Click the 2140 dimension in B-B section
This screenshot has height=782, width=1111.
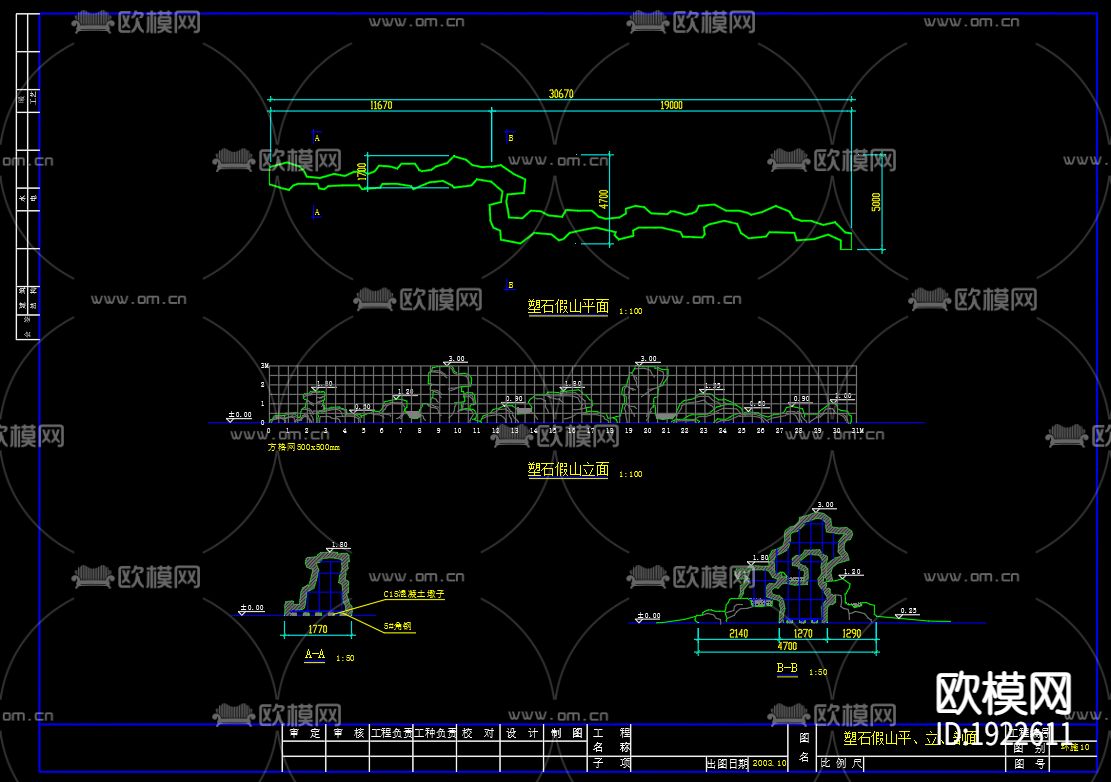pyautogui.click(x=738, y=634)
